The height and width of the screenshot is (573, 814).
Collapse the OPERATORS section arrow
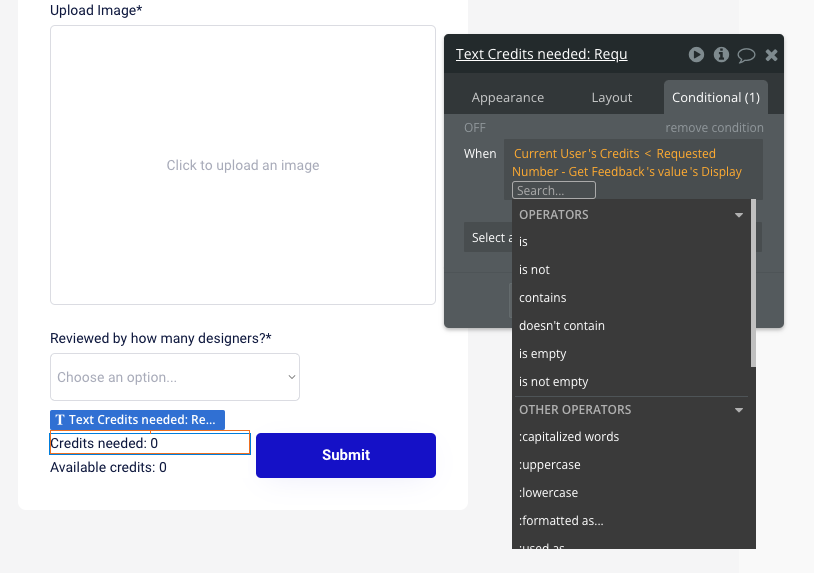pos(739,215)
